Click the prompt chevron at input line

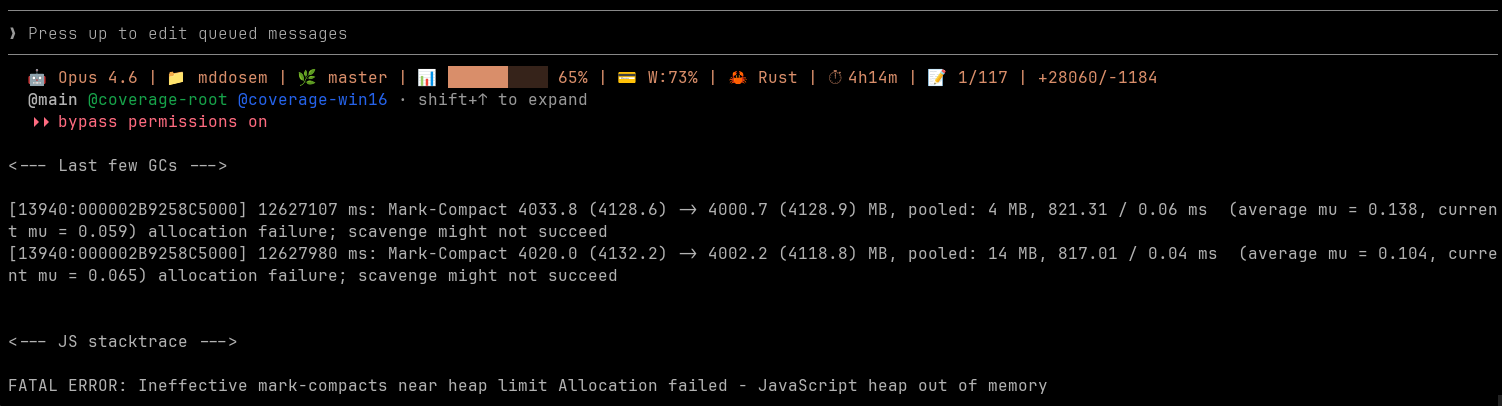click(x=12, y=34)
